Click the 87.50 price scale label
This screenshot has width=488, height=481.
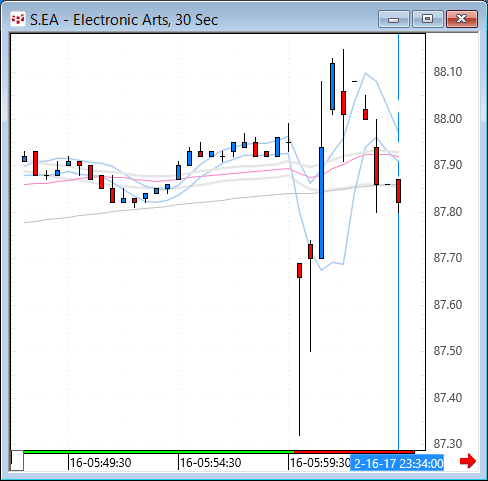click(448, 351)
